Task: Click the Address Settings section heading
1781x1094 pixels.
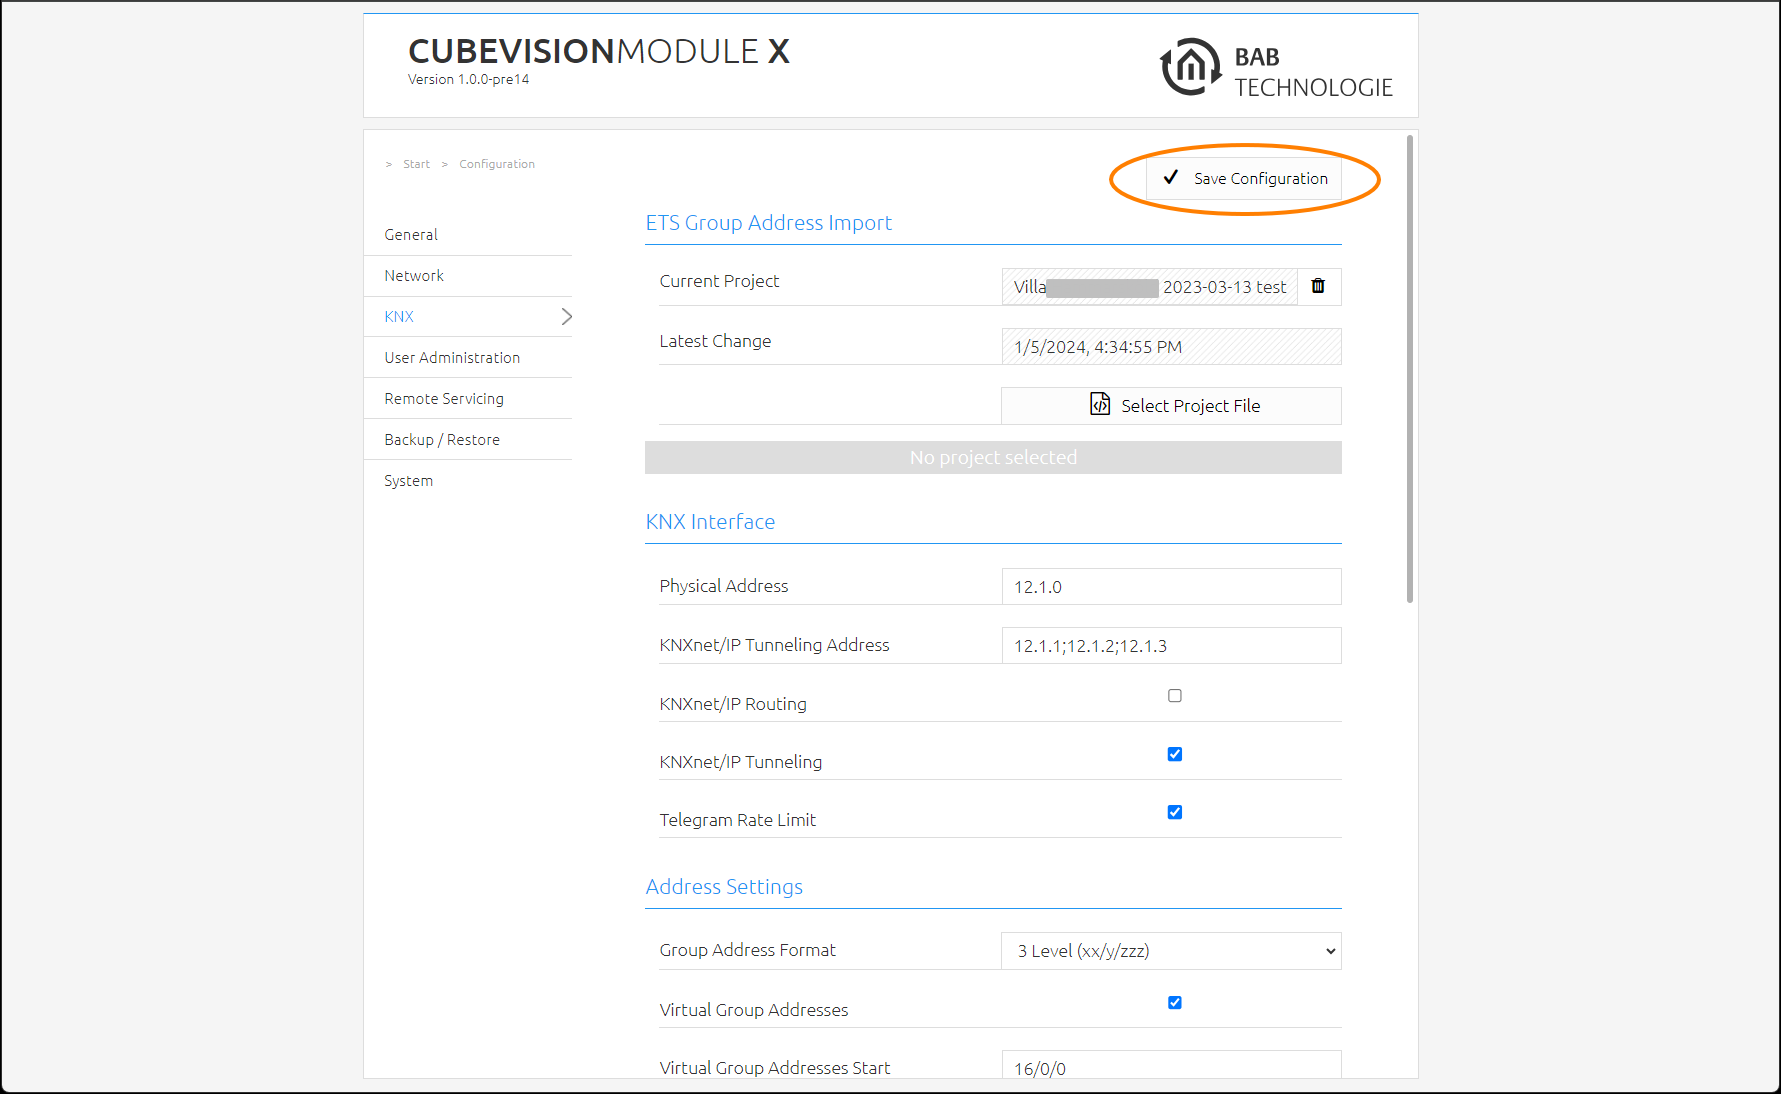Action: (724, 887)
